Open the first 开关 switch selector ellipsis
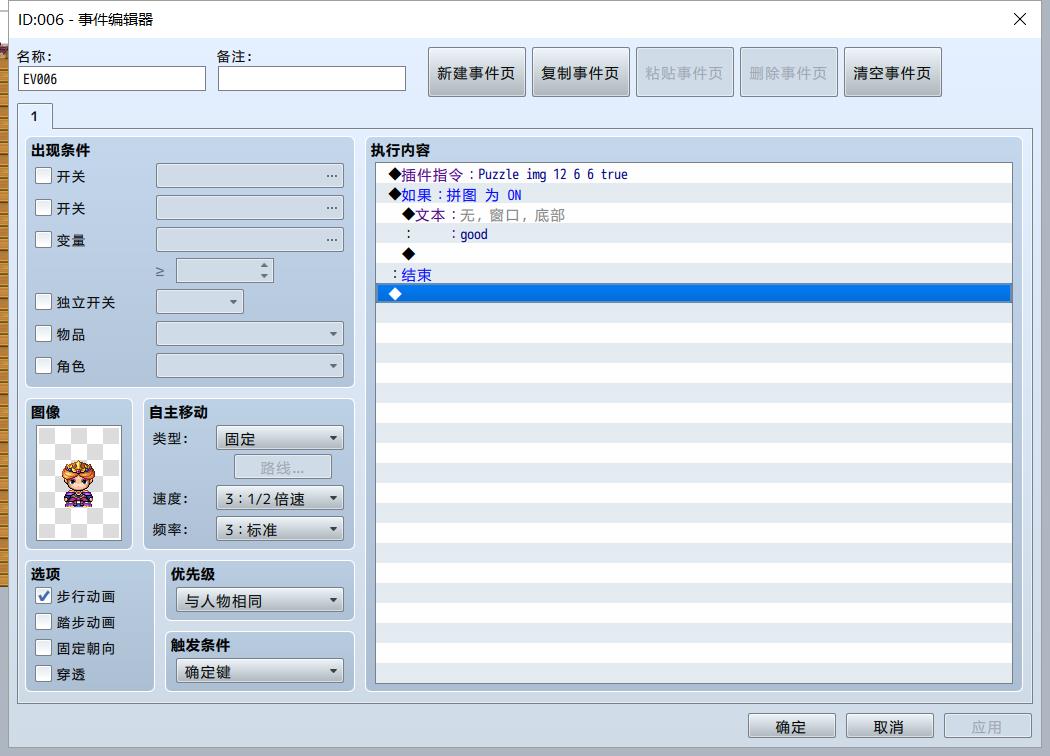1050x756 pixels. click(331, 176)
